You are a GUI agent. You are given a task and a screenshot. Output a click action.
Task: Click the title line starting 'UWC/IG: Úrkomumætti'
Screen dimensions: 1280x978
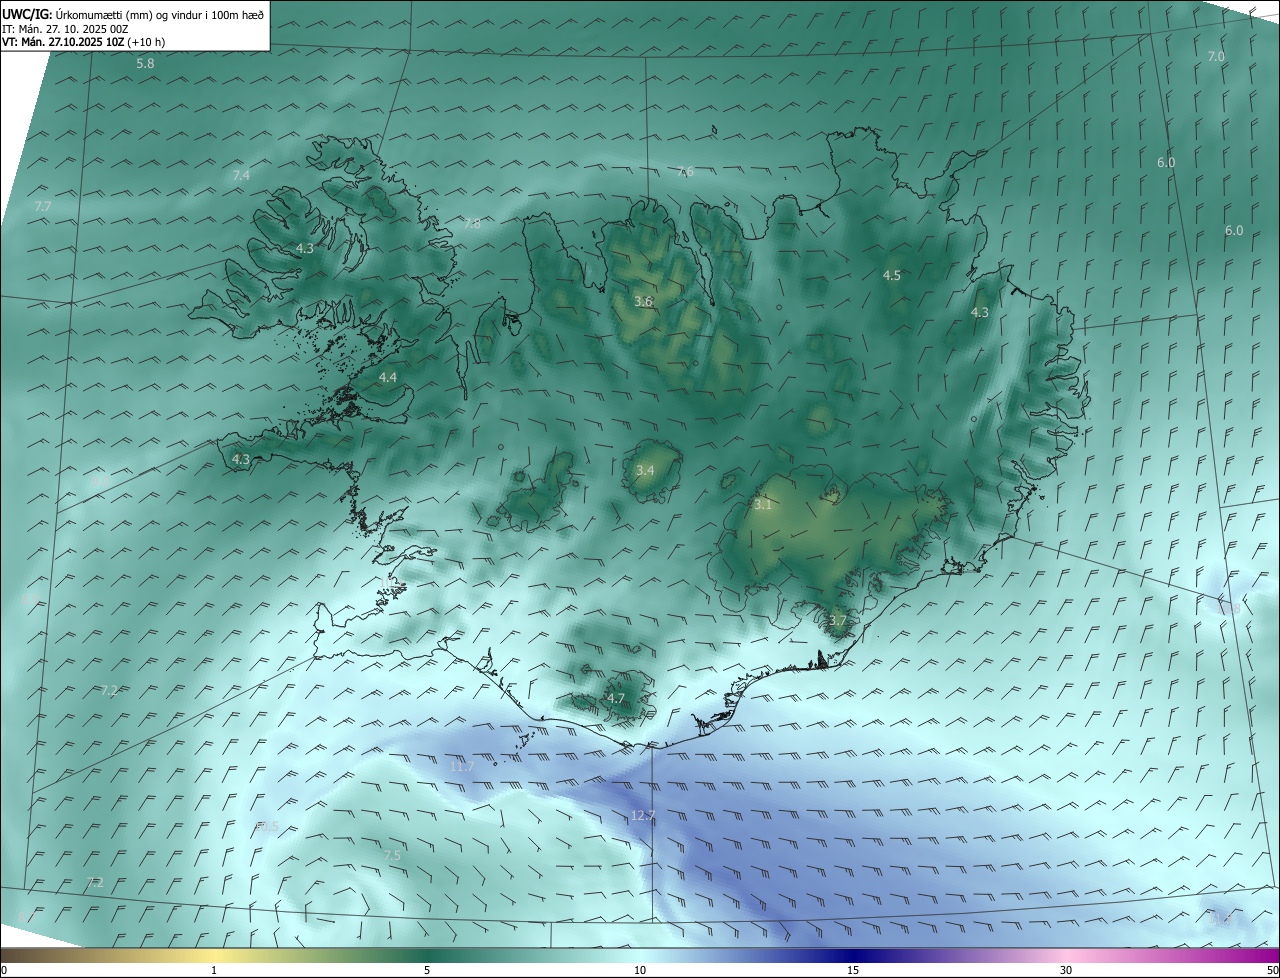tap(133, 14)
